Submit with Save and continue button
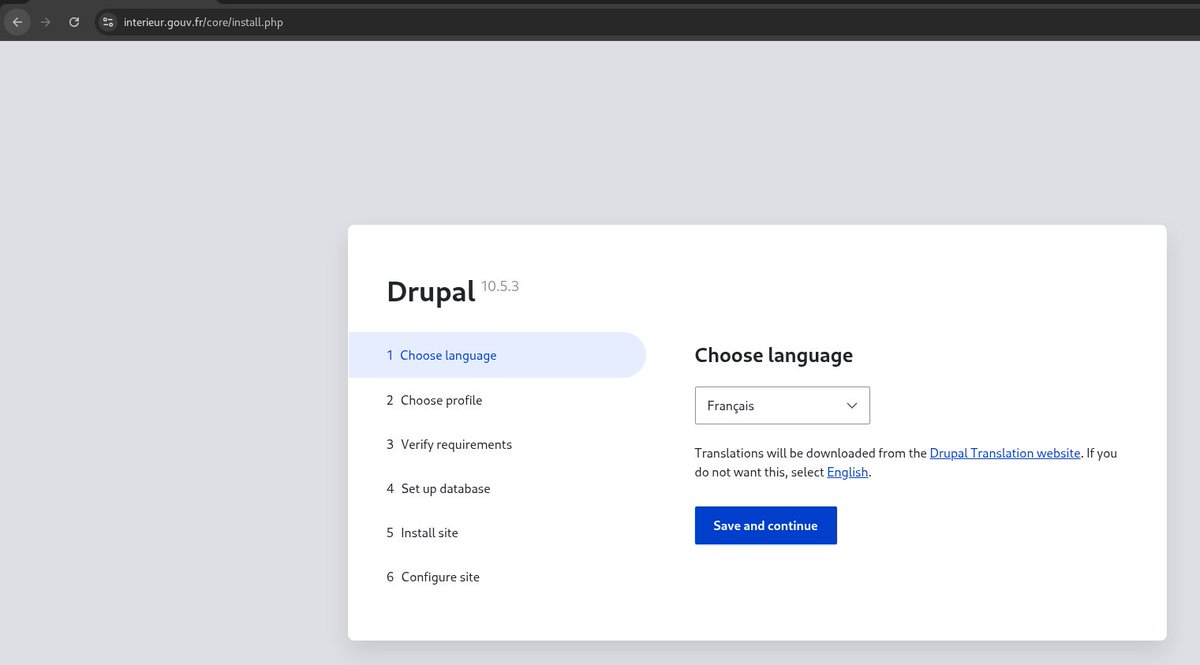Screen dimensions: 1200x665 pos(766,526)
